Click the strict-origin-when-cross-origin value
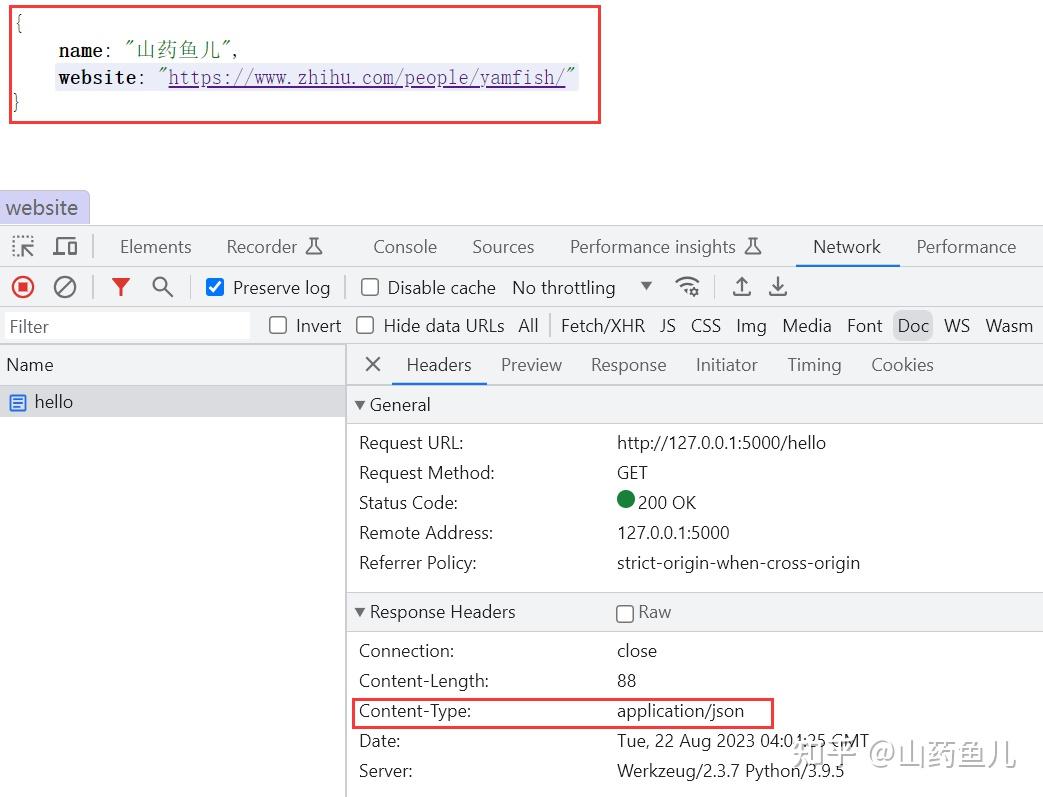The height and width of the screenshot is (797, 1043). 738,563
